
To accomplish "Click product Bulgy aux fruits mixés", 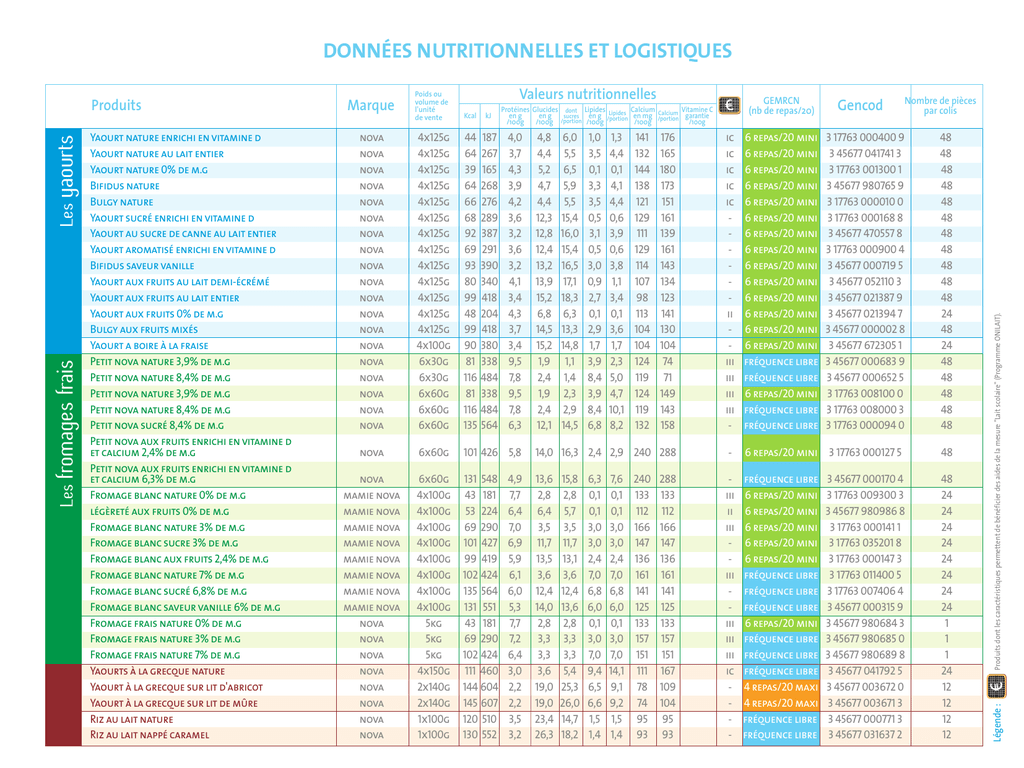I will [x=144, y=330].
